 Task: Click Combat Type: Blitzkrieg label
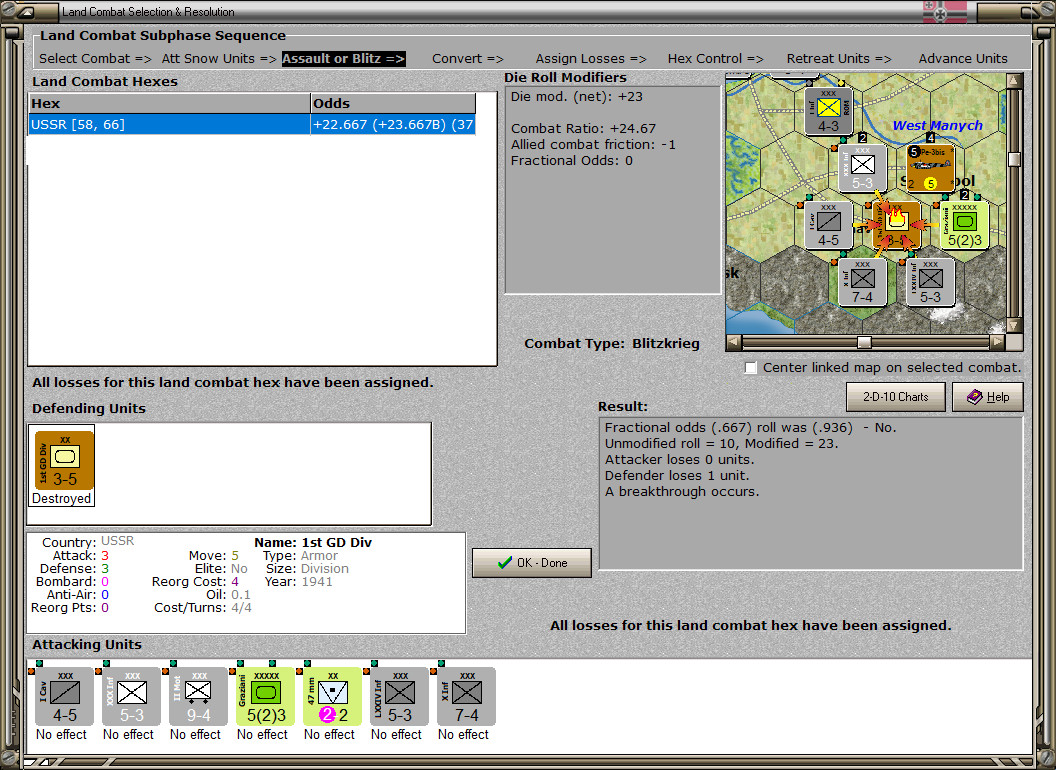612,344
